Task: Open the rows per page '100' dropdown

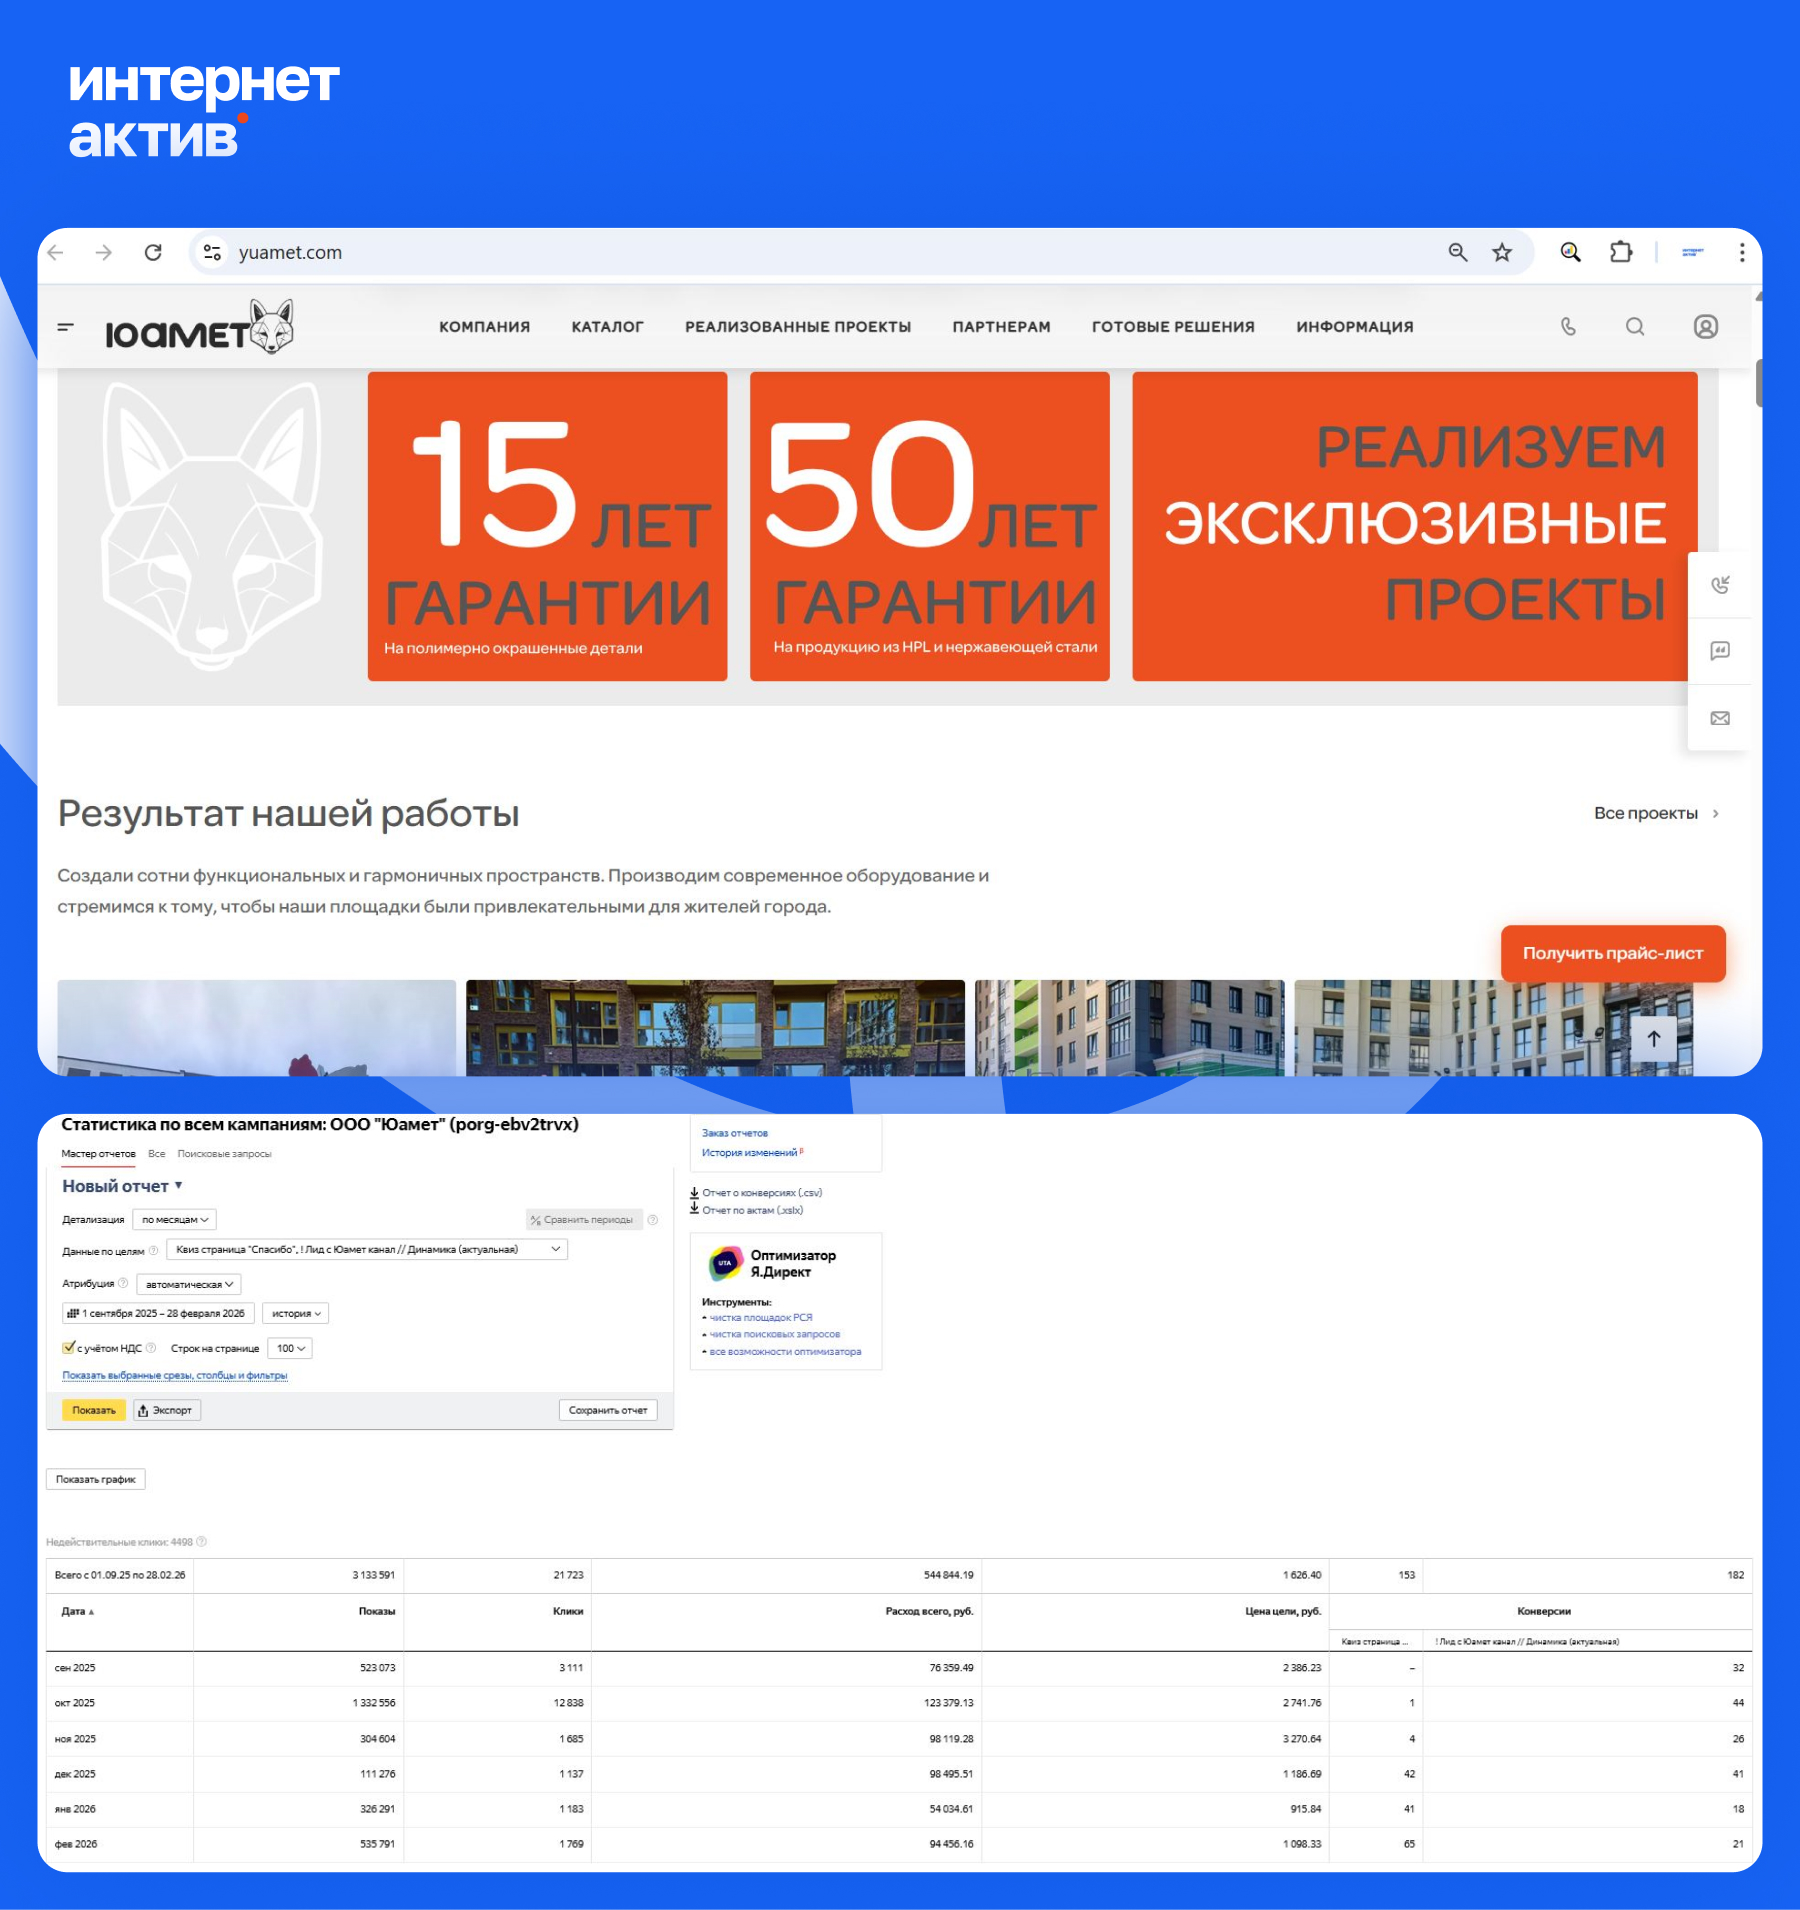Action: pyautogui.click(x=290, y=1349)
